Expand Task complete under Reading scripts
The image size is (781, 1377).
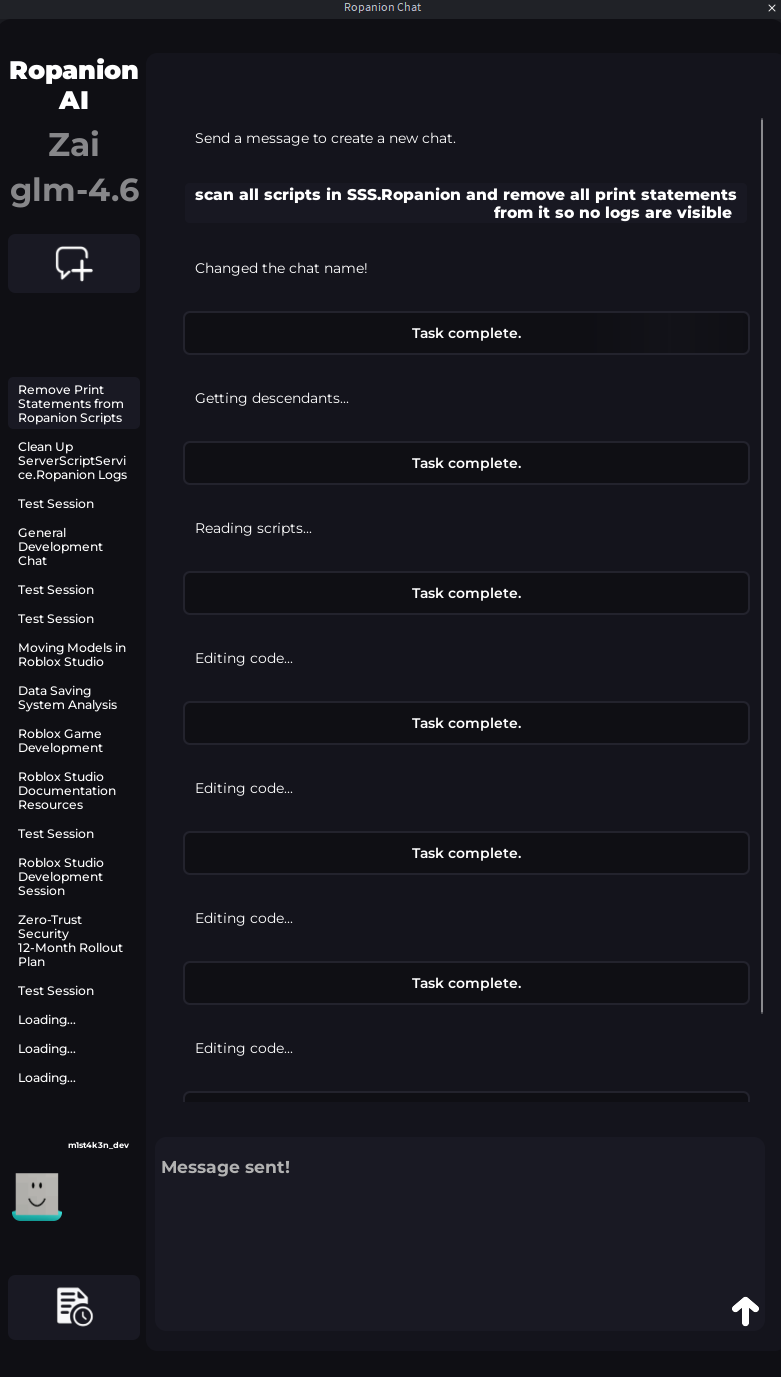[466, 593]
